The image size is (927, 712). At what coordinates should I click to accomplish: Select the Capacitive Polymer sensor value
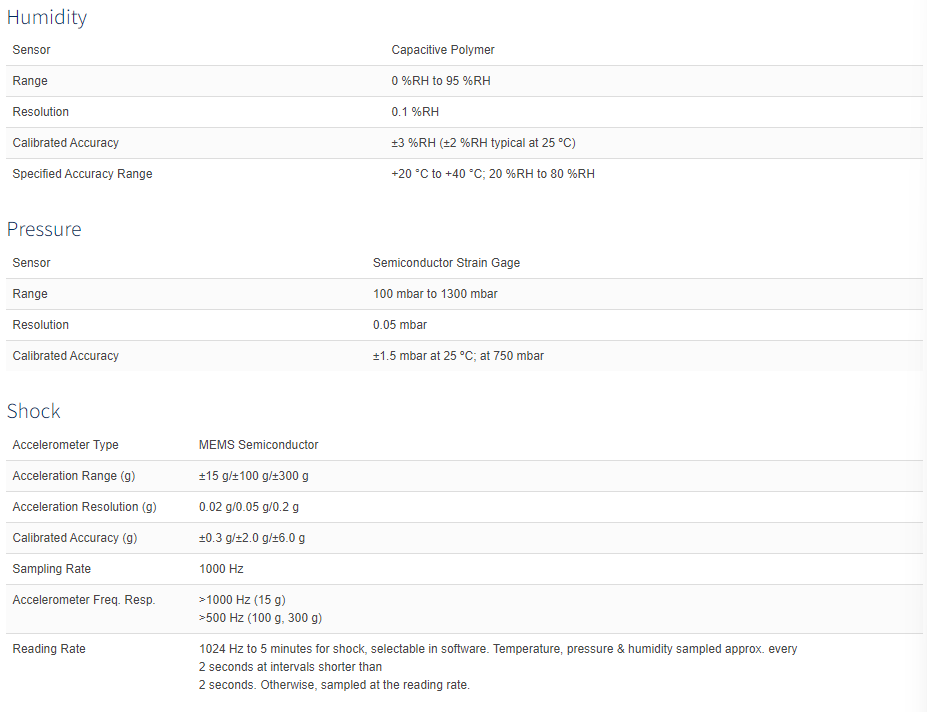coord(443,50)
